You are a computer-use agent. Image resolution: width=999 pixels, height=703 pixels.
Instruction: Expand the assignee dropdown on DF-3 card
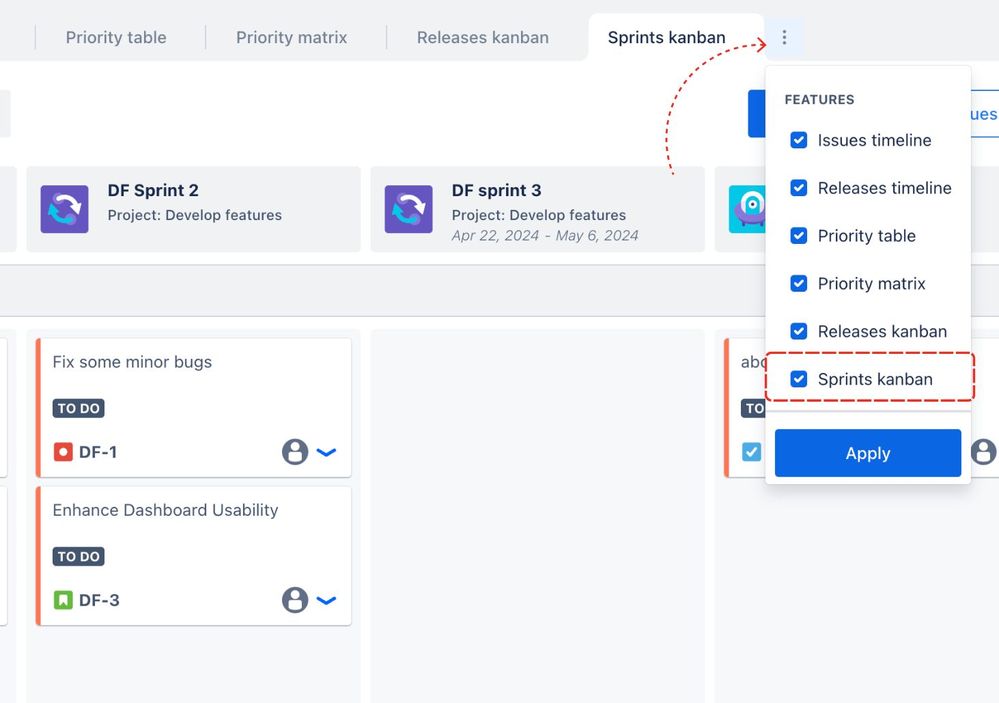(x=326, y=601)
